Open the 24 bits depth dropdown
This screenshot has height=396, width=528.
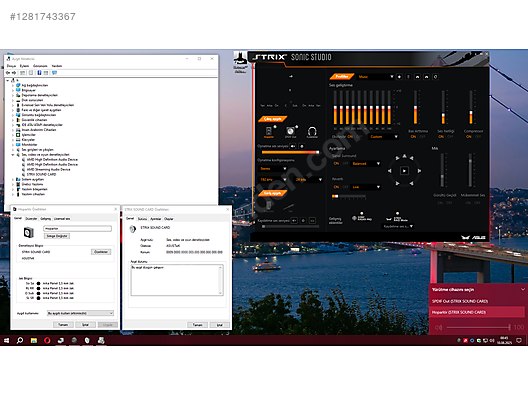pyautogui.click(x=308, y=180)
